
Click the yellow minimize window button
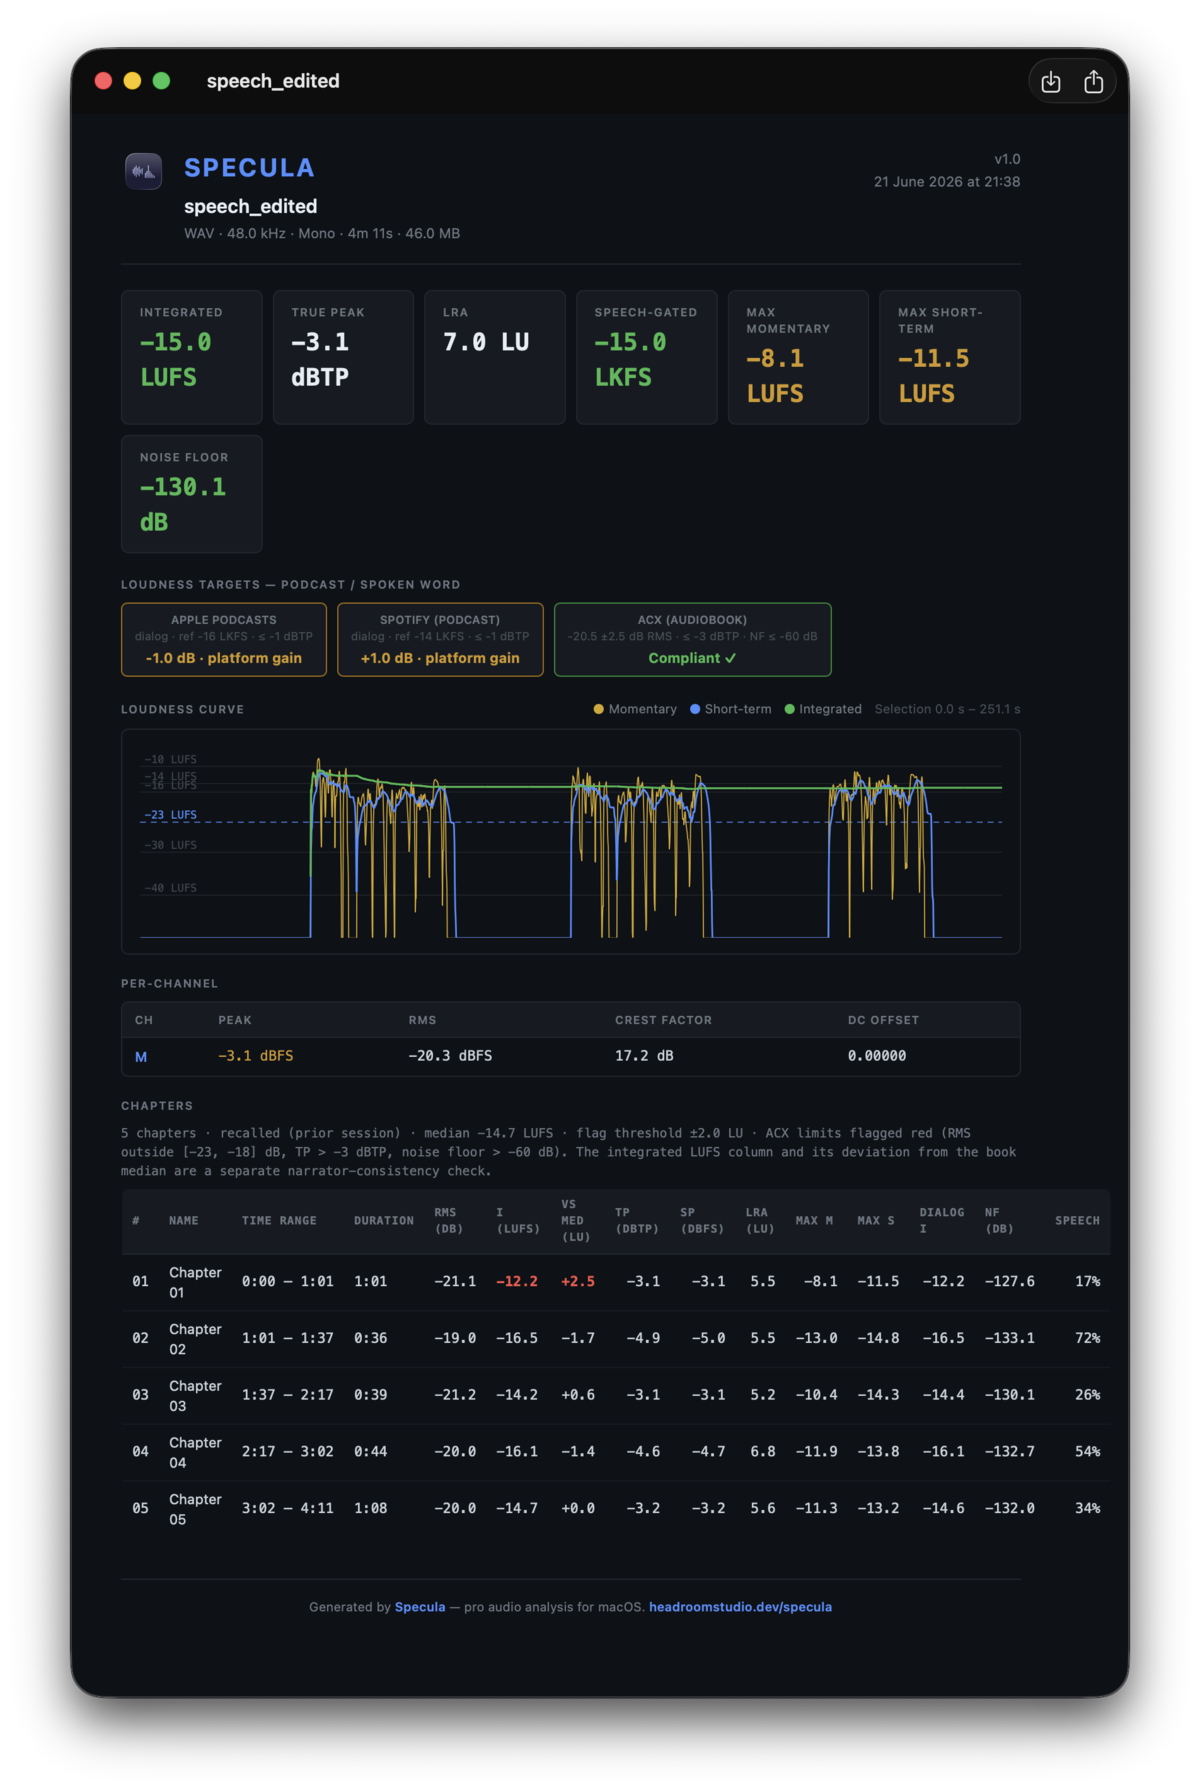point(132,81)
